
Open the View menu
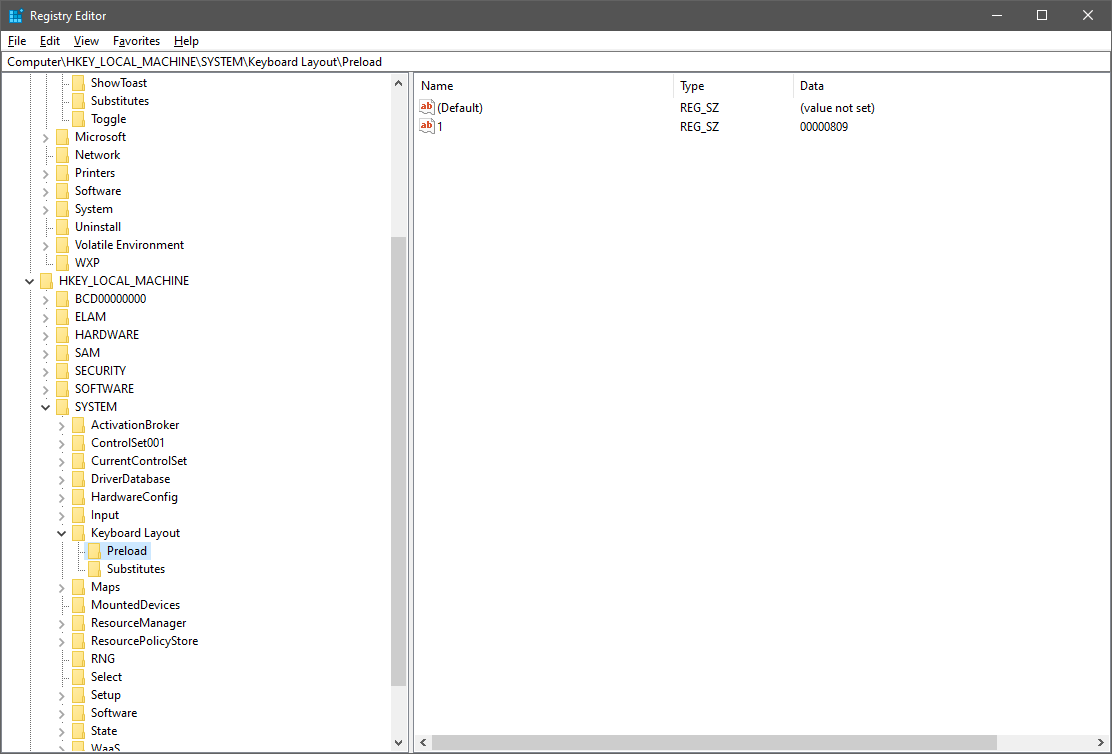pos(86,41)
